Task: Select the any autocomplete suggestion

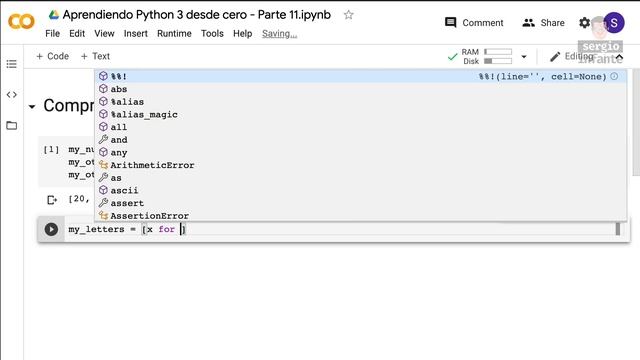Action: click(361, 152)
